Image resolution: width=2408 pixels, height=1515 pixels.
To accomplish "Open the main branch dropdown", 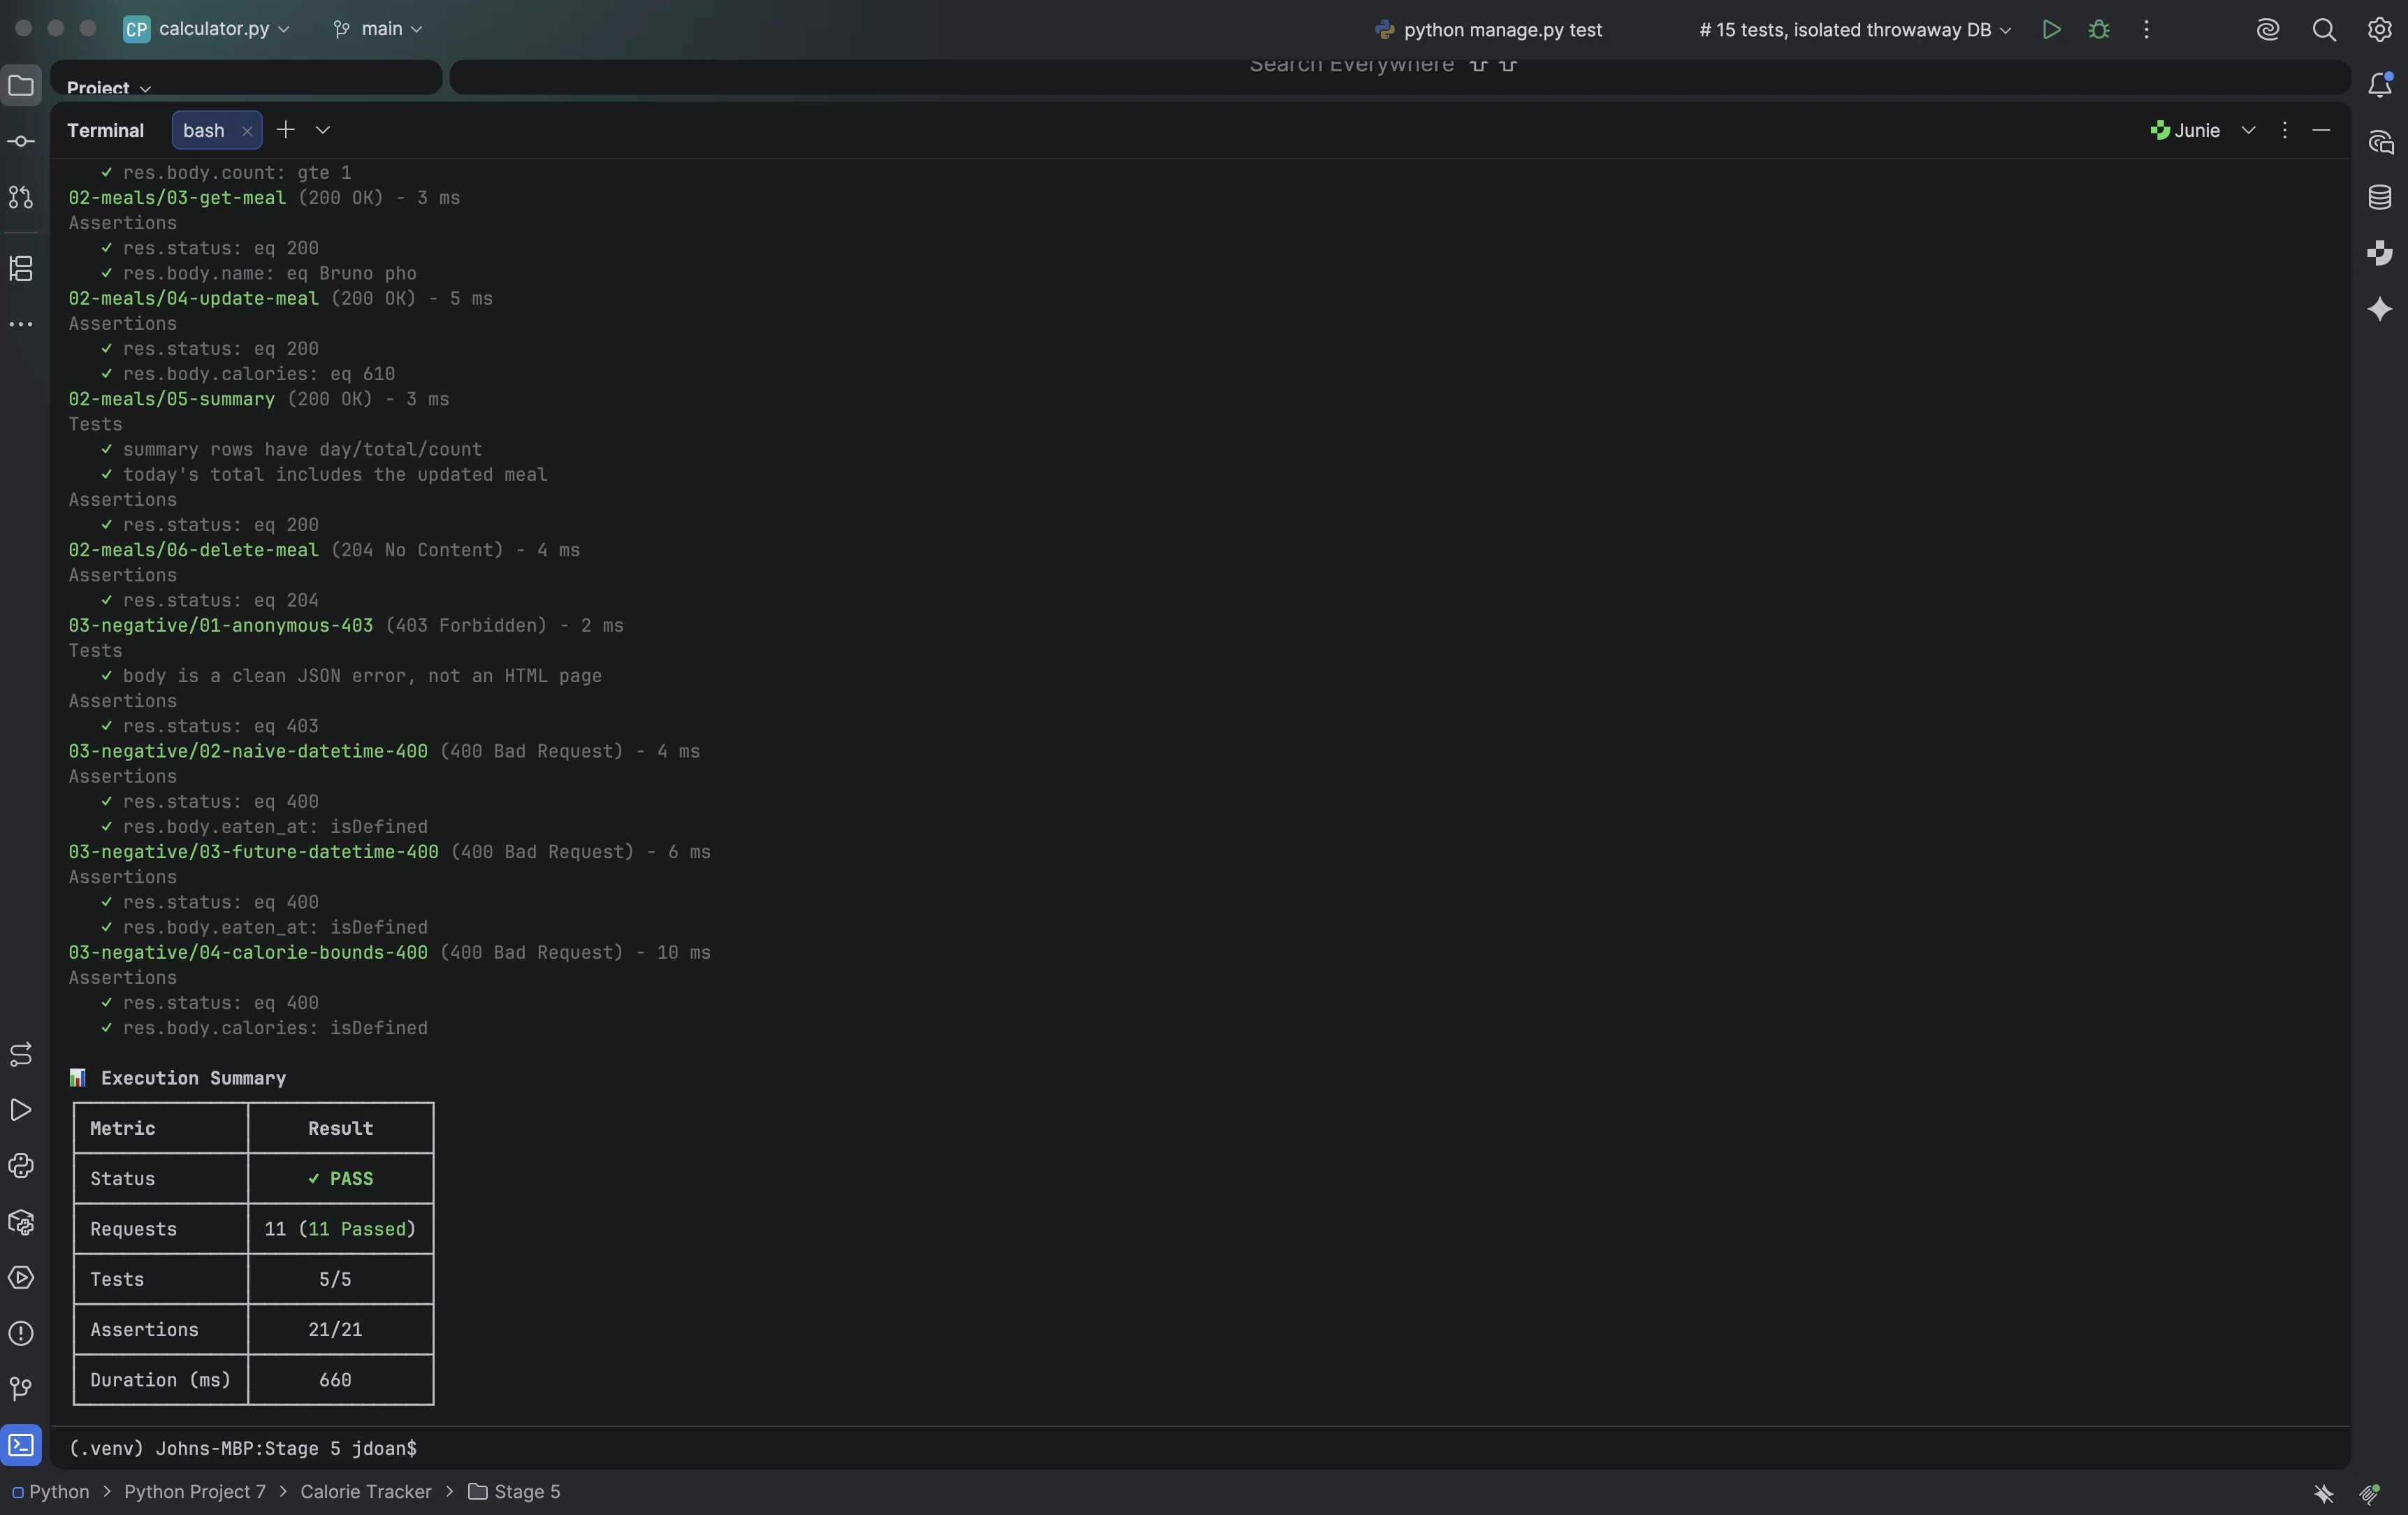I will (x=377, y=29).
